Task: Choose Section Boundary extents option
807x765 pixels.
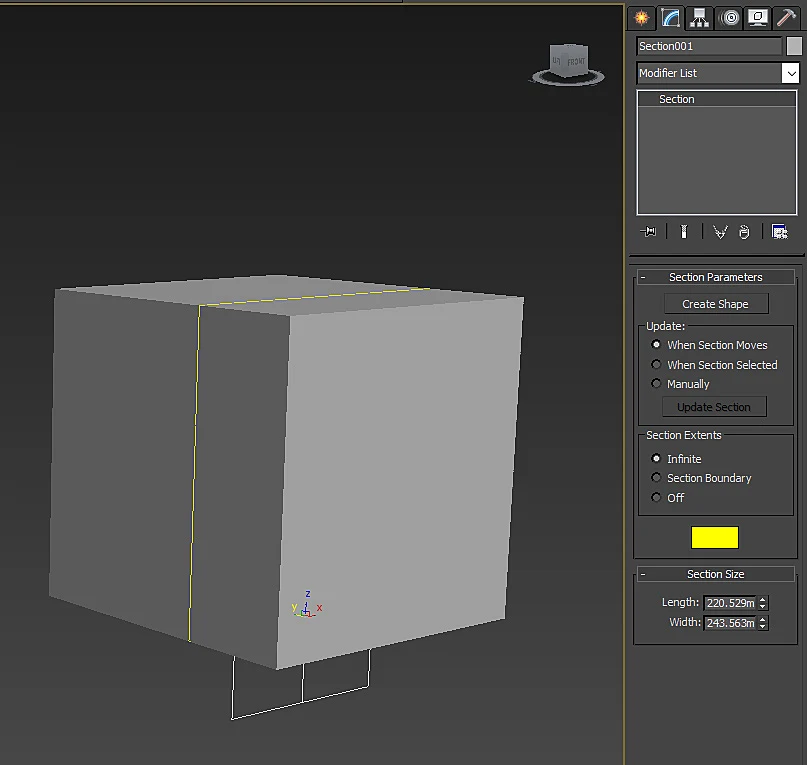Action: point(656,478)
